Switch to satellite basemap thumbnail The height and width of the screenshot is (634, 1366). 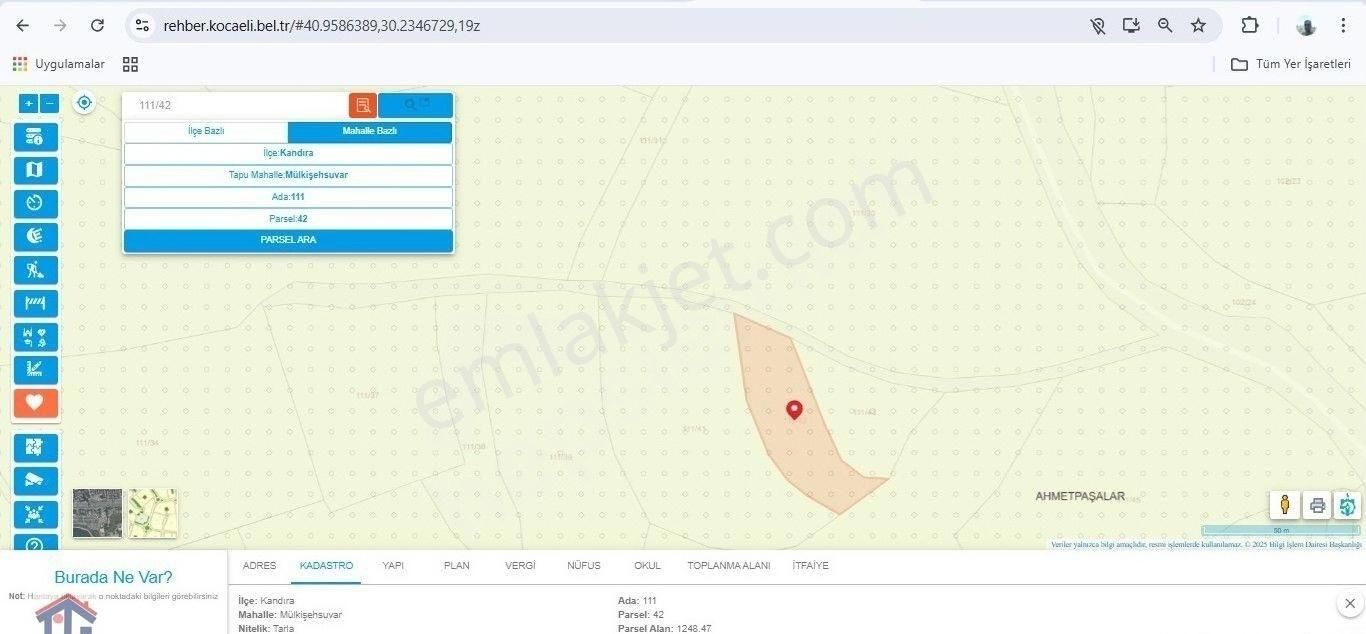(x=98, y=513)
